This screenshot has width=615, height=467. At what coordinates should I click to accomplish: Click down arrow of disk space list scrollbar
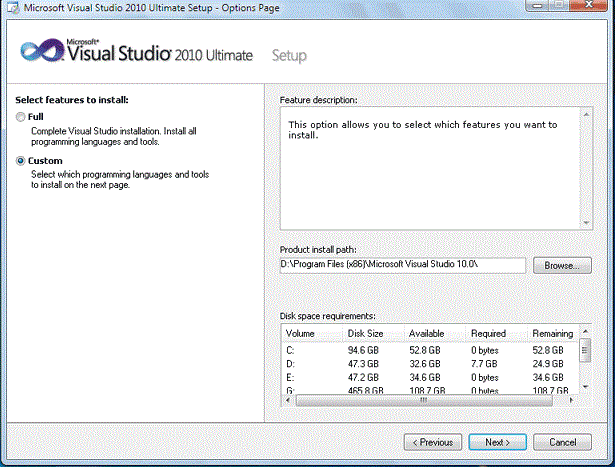click(x=585, y=387)
